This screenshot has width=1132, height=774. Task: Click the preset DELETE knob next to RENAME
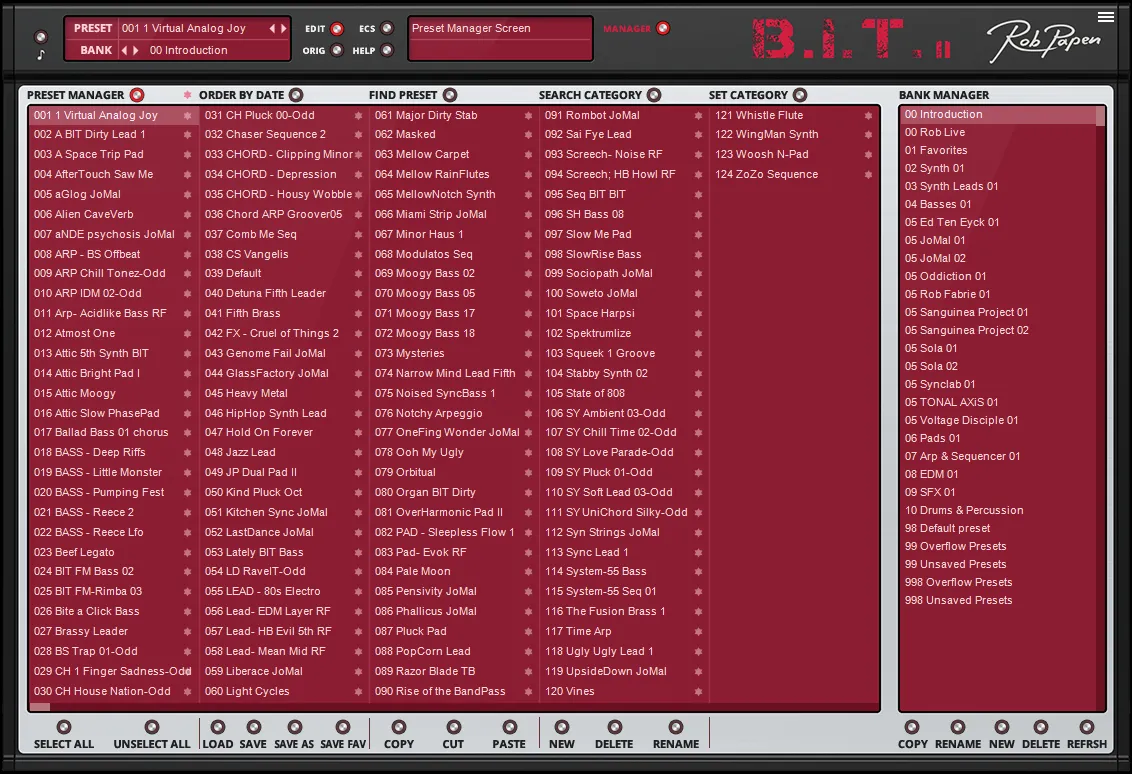(614, 727)
